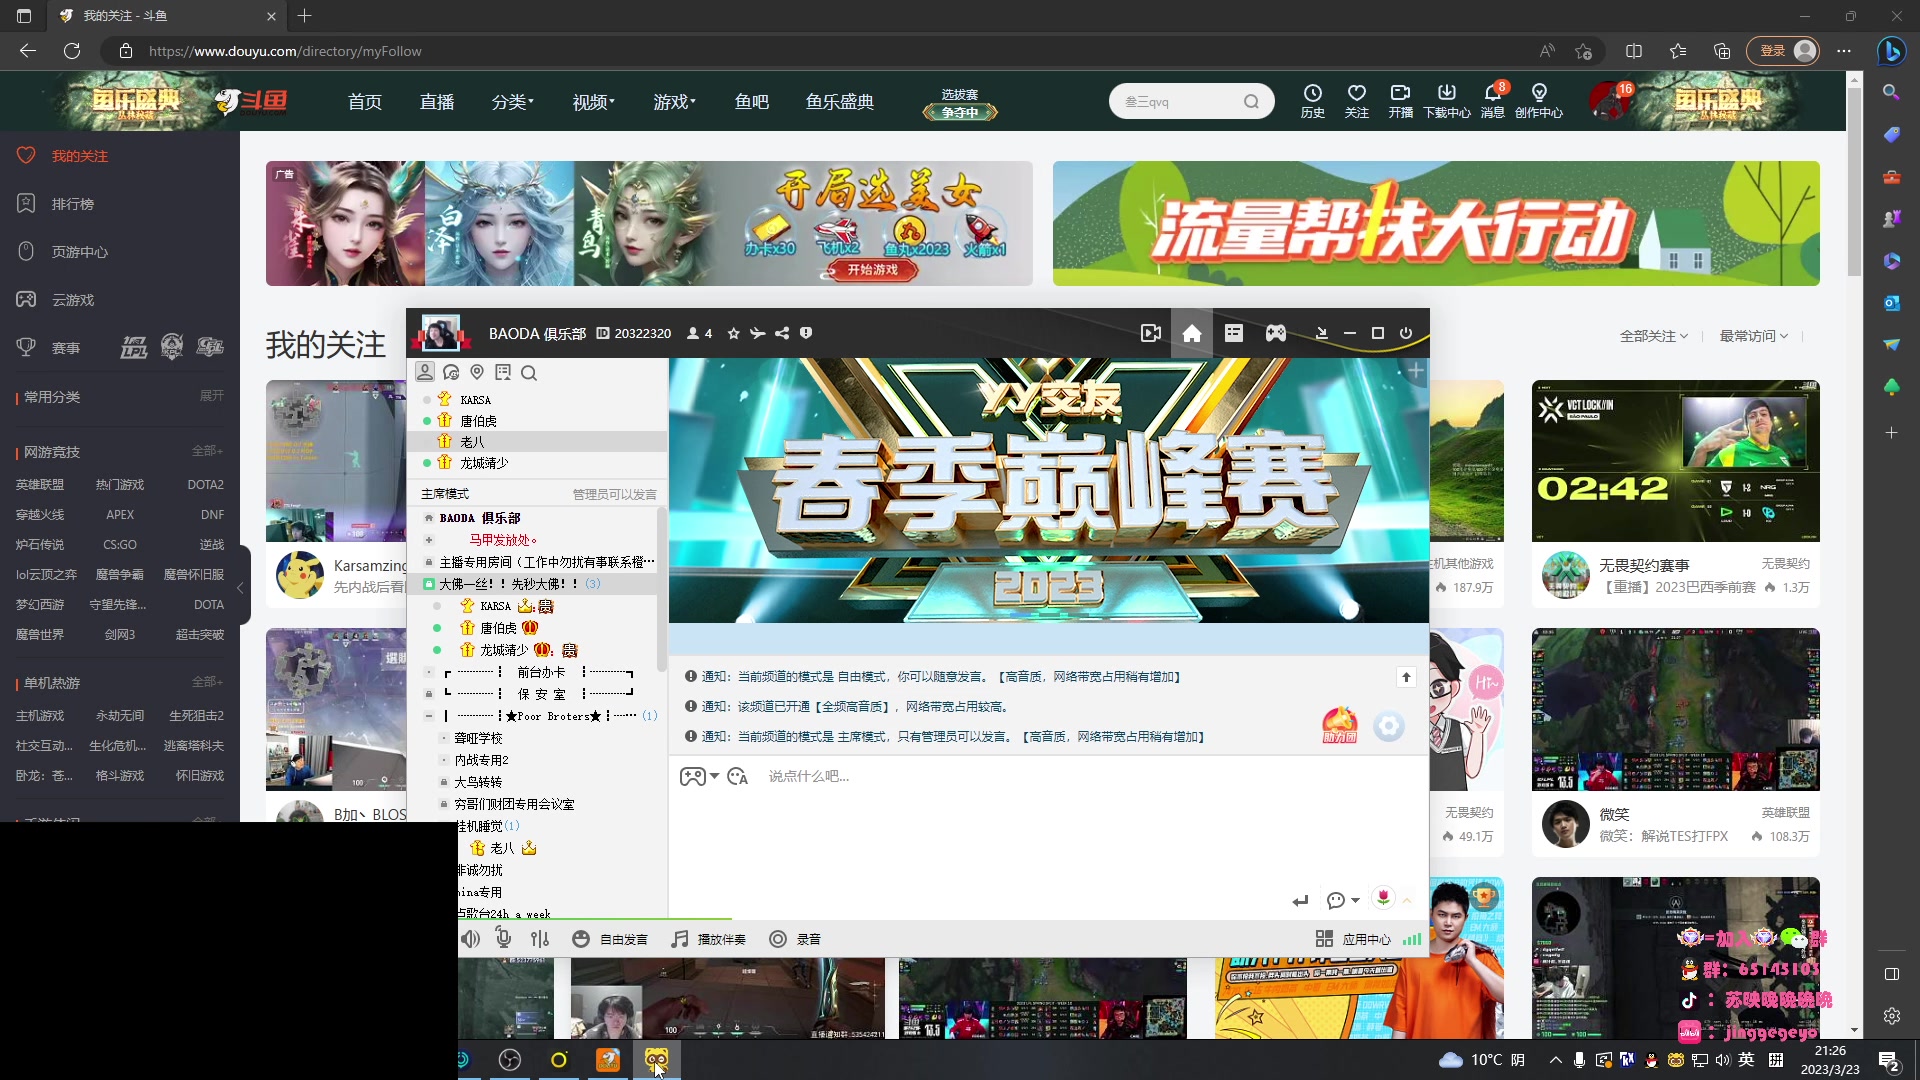Toggle 自由发言 speaking mode
This screenshot has width=1920, height=1080.
point(610,939)
